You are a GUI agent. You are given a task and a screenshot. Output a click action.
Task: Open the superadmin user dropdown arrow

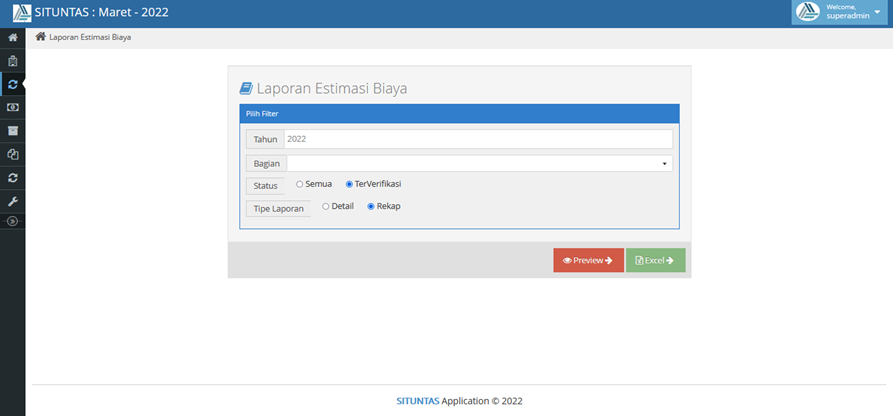click(877, 12)
